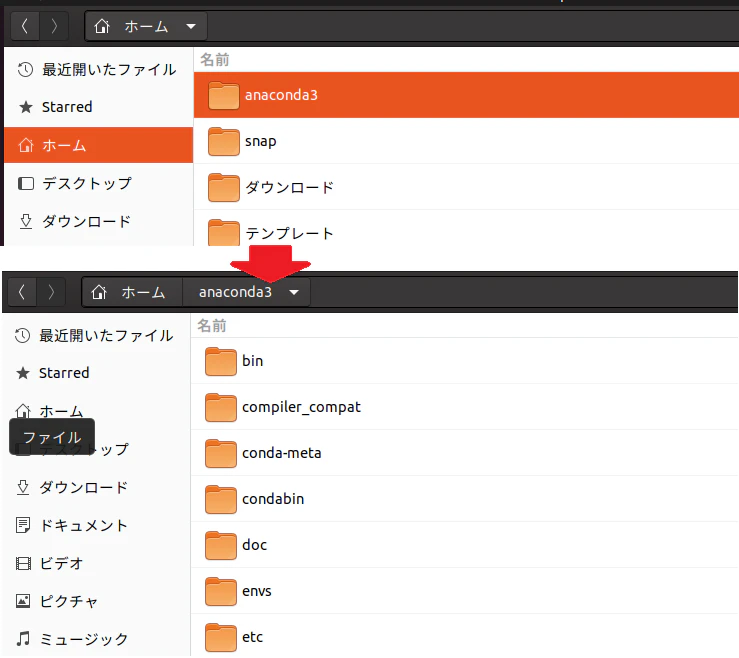Screen dimensions: 739x658
Task: Click the Starred star icon in lower sidebar
Action: click(x=23, y=373)
